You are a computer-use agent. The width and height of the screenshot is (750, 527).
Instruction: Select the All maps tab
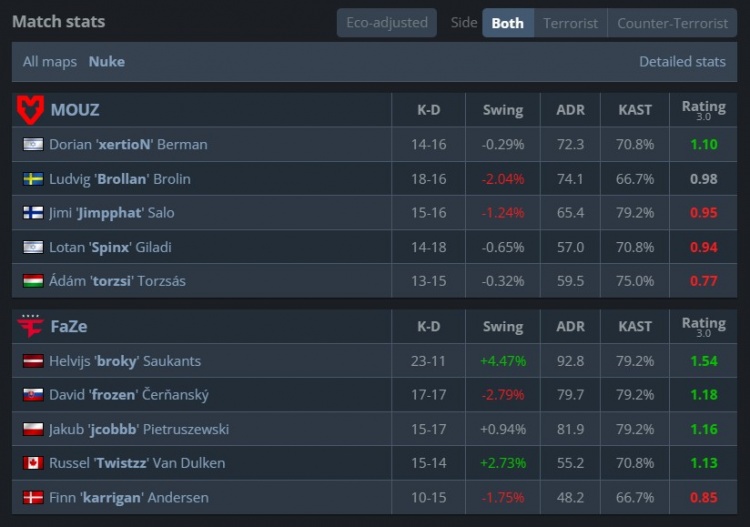50,61
